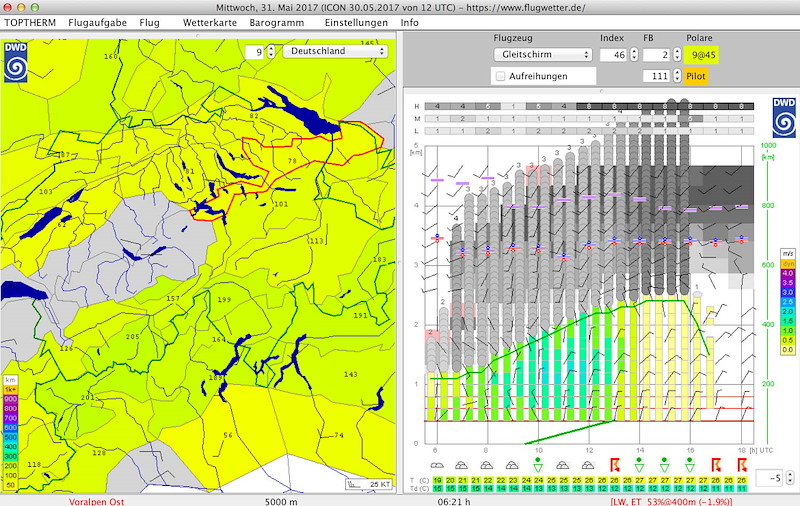Image resolution: width=800 pixels, height=506 pixels.
Task: Click the red thunderstorm icon at 17 UTC
Action: [716, 465]
